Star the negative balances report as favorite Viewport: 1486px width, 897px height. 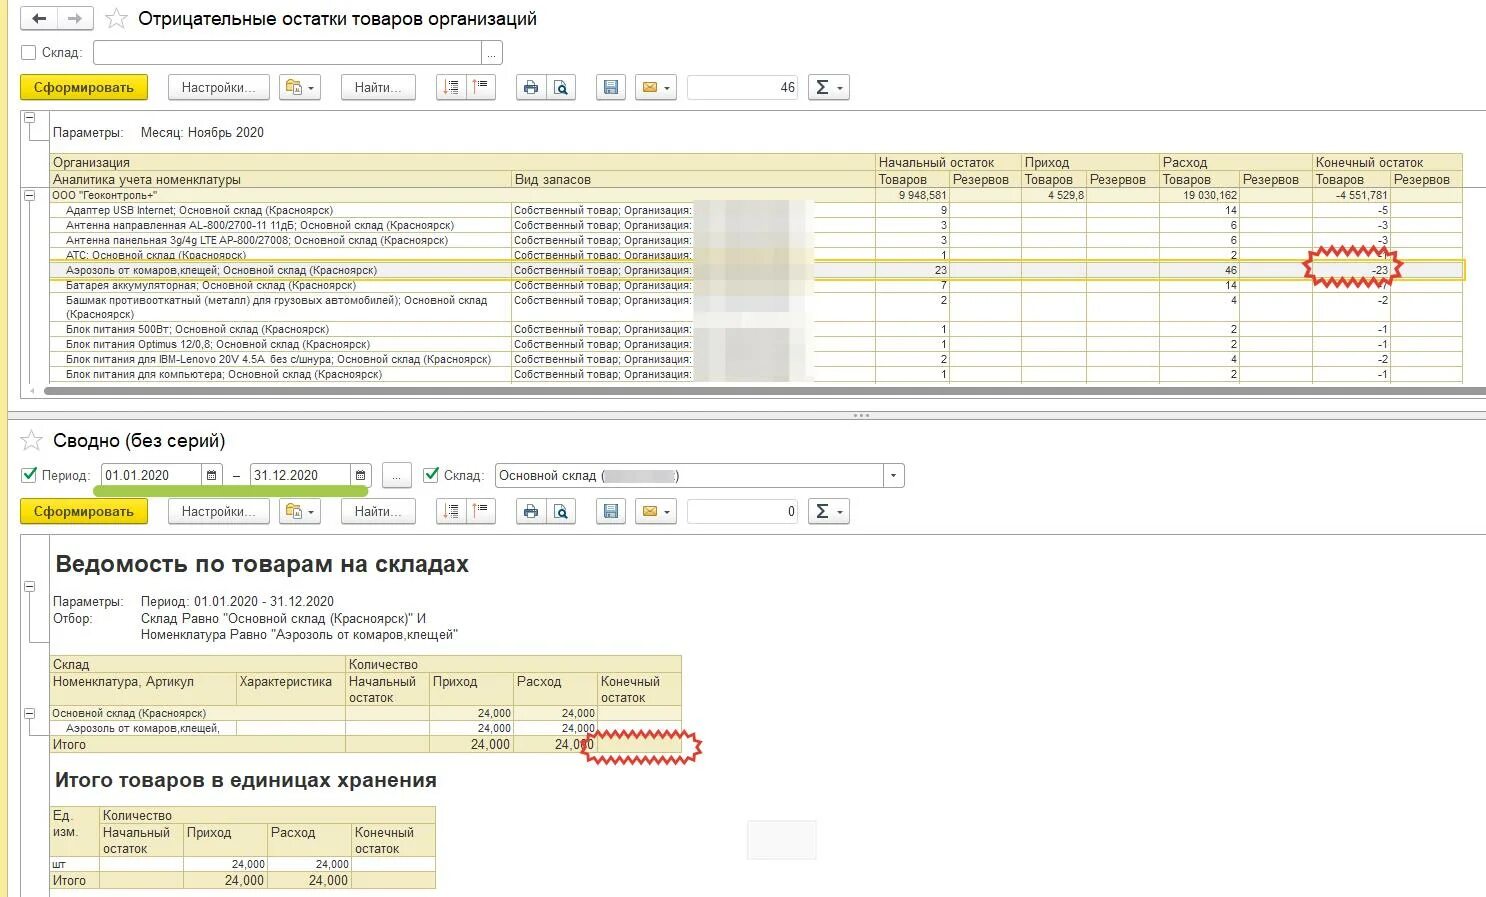pyautogui.click(x=116, y=19)
